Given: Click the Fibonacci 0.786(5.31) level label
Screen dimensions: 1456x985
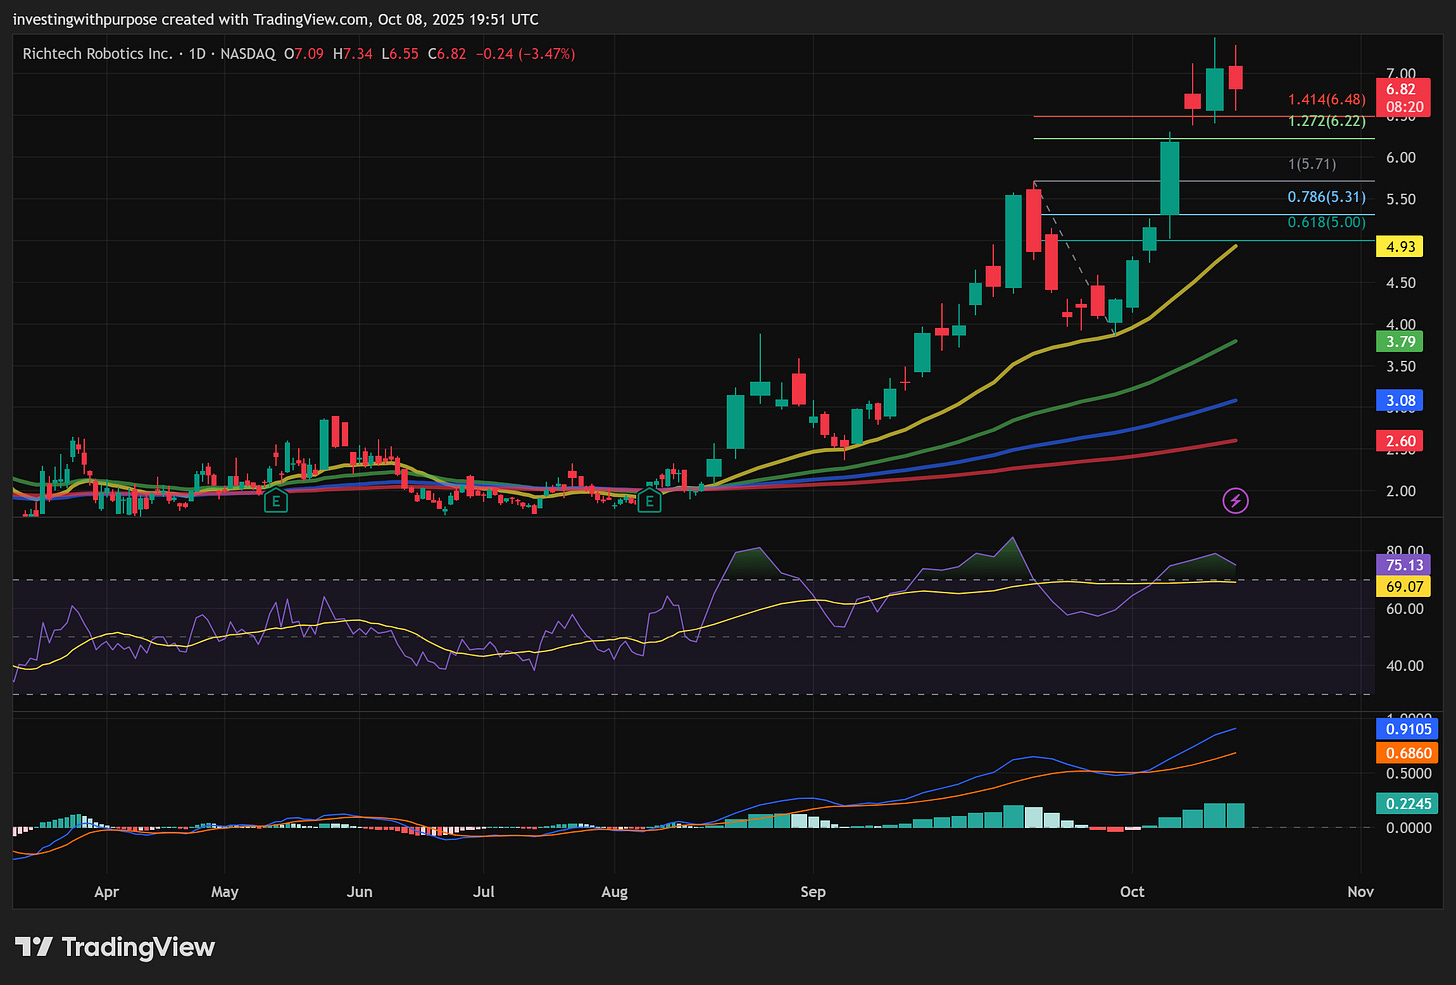Looking at the screenshot, I should (1327, 197).
